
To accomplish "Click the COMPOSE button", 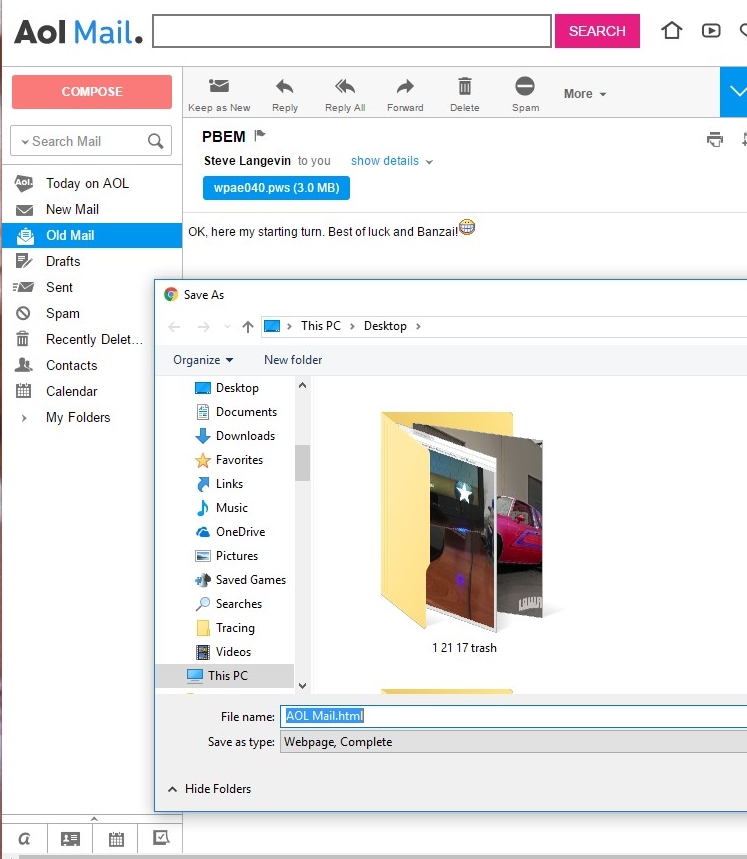I will click(92, 91).
